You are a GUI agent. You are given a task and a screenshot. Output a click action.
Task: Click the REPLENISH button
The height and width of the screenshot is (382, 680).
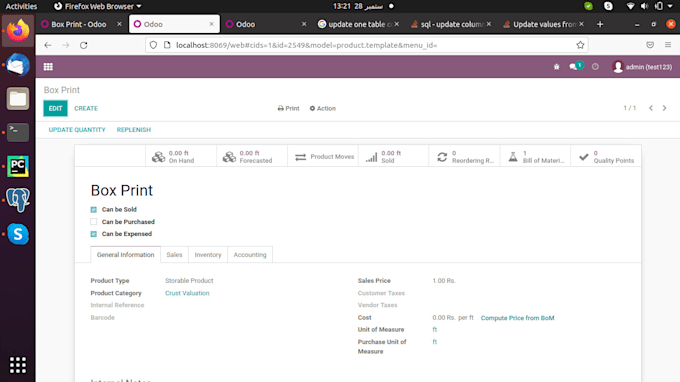coord(134,130)
